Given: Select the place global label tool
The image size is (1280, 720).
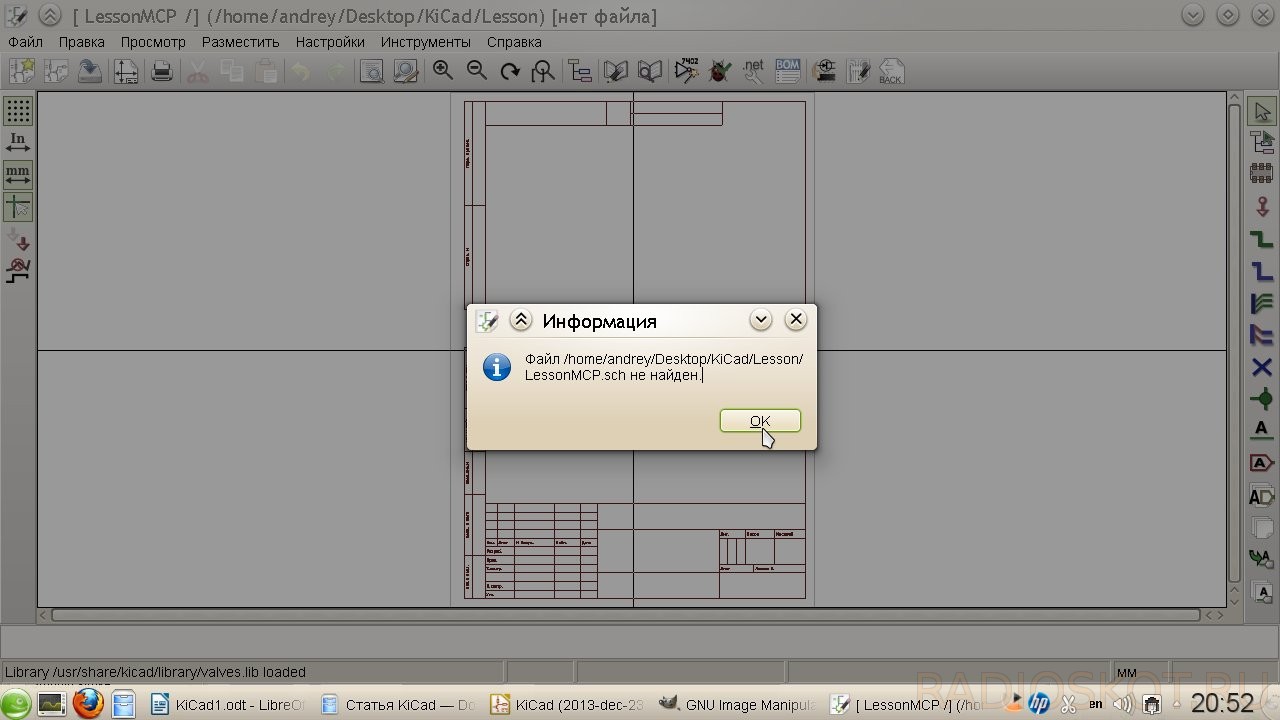Looking at the screenshot, I should coord(1261,463).
